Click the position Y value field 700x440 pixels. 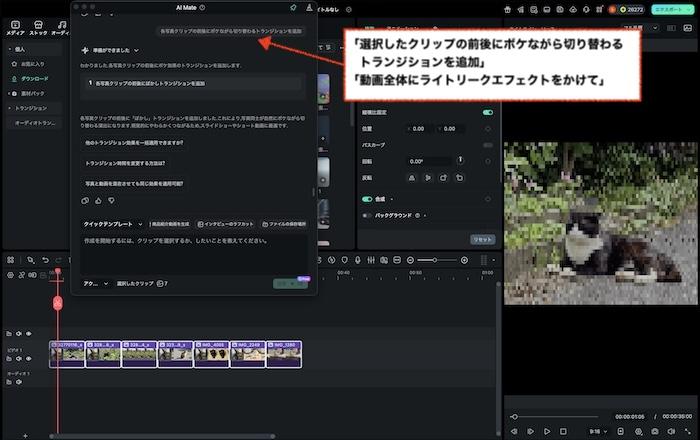point(450,129)
